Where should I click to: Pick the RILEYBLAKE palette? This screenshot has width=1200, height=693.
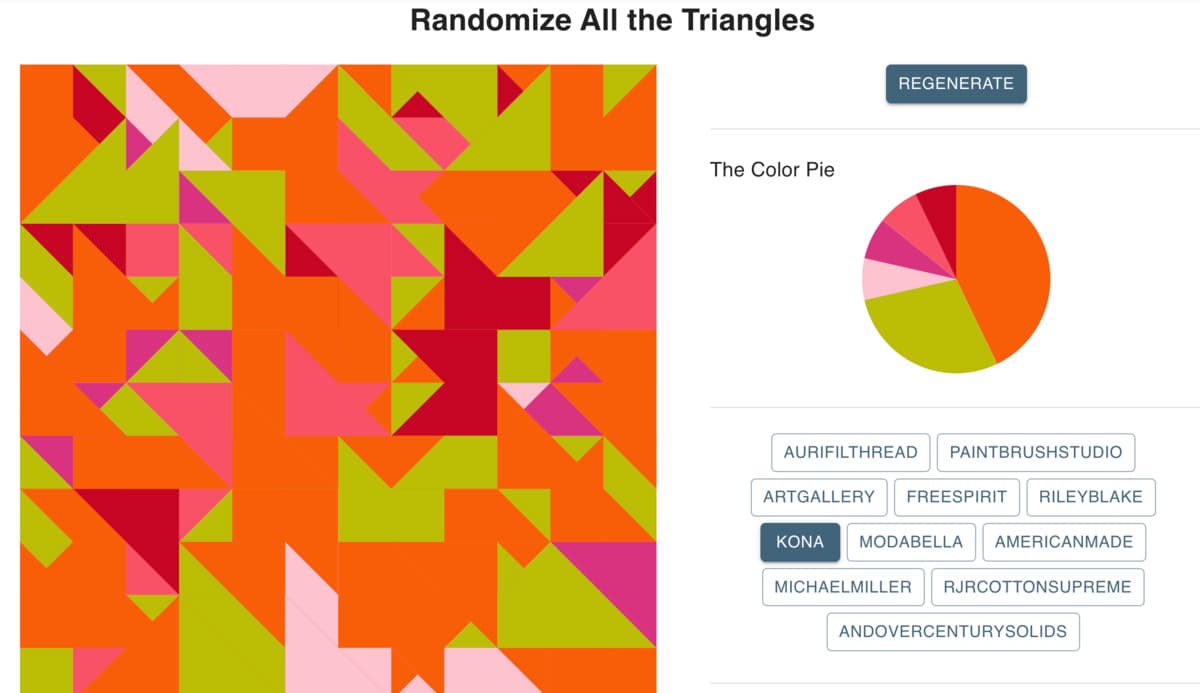point(1091,497)
